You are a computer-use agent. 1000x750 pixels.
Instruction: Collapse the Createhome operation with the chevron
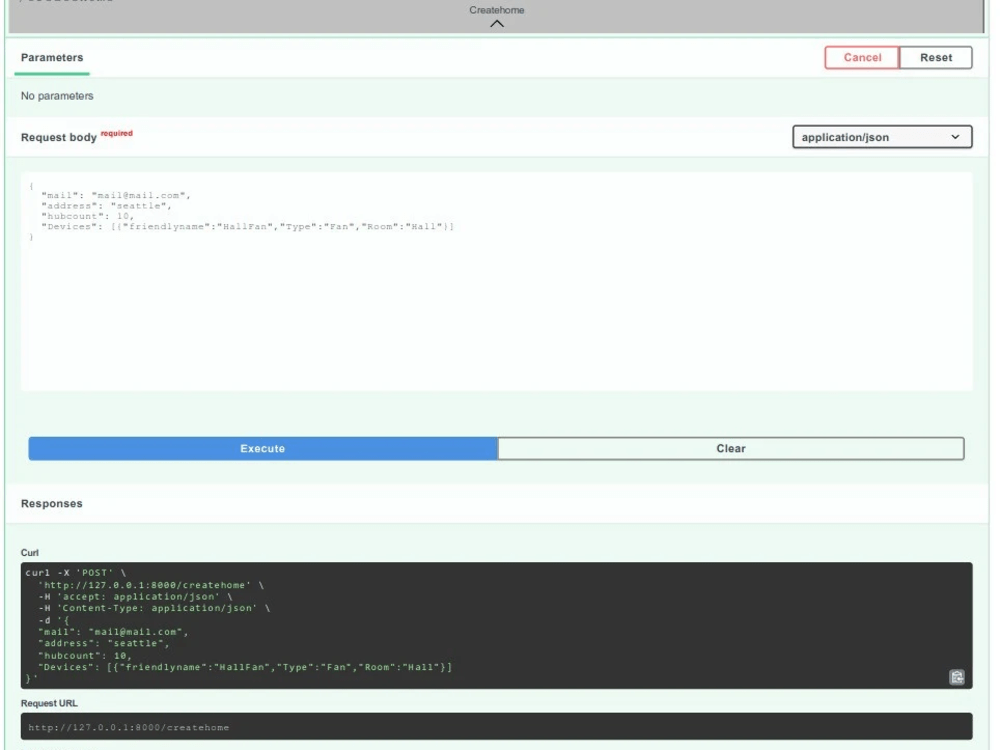[497, 24]
